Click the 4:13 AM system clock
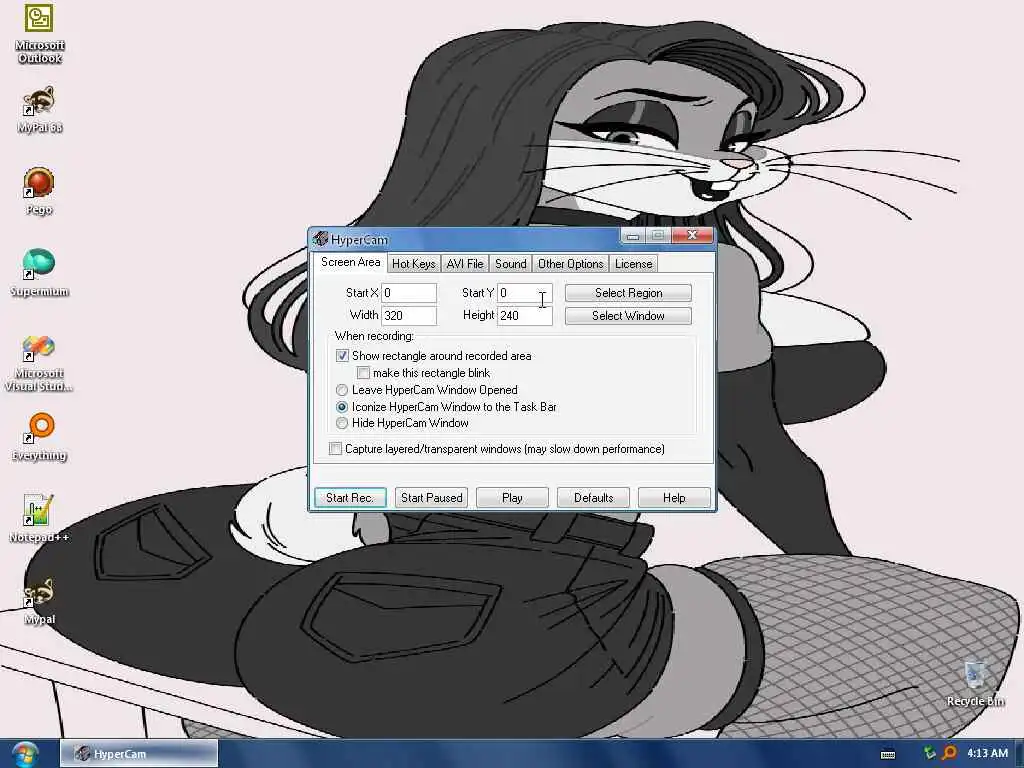Screen dimensions: 1024x768 coord(987,753)
